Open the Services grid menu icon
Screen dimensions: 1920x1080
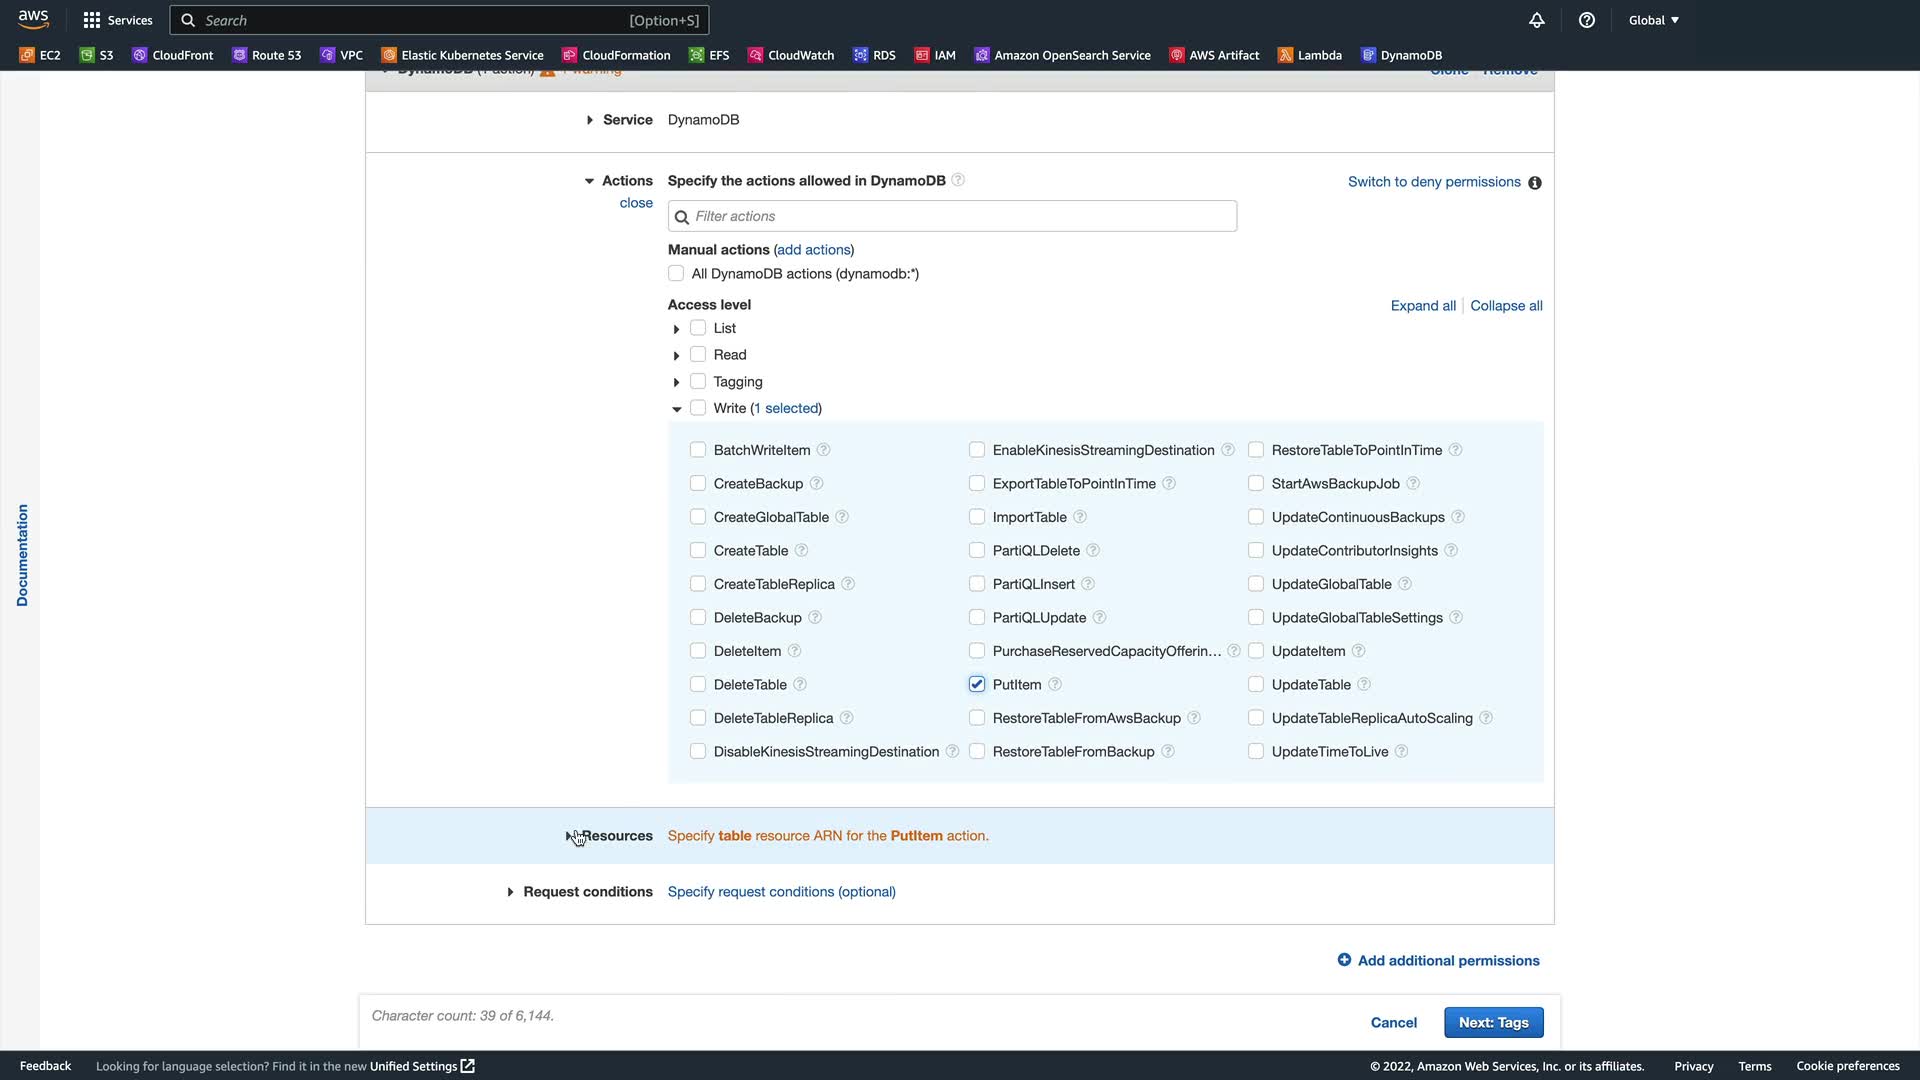click(x=92, y=20)
